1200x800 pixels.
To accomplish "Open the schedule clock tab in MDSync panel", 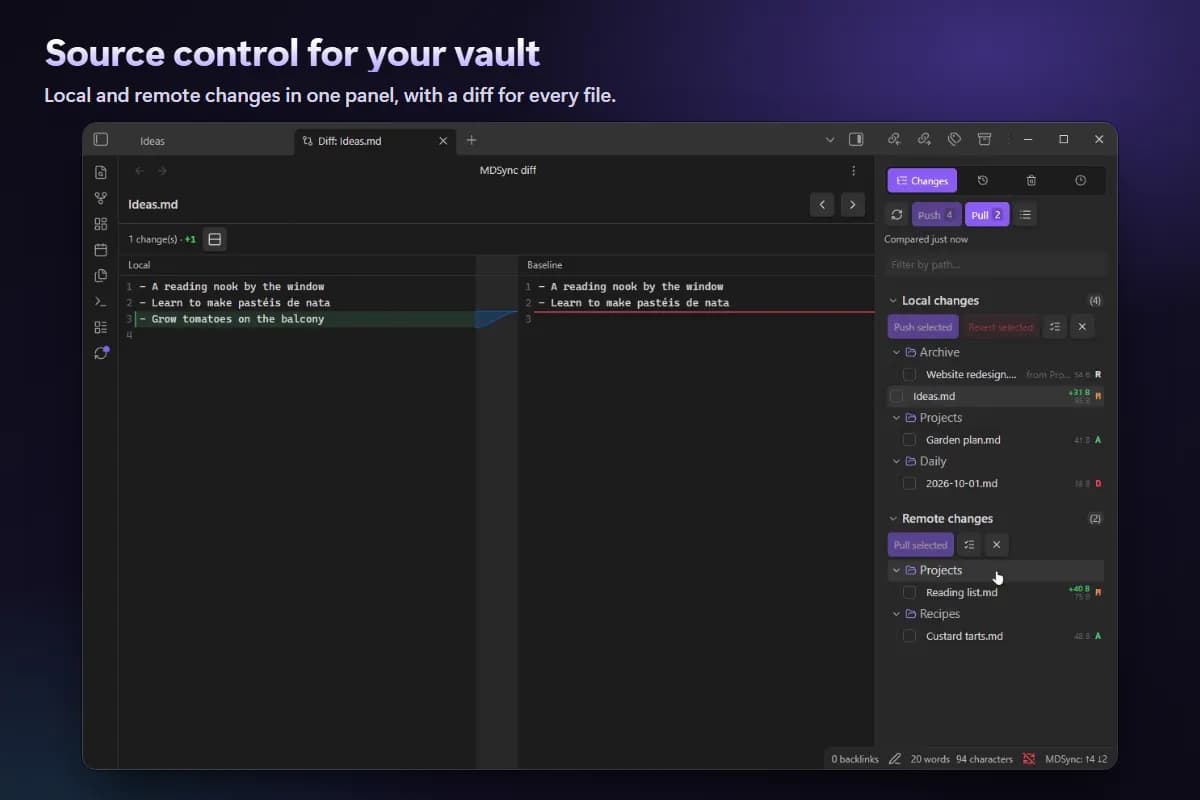I will (1080, 180).
